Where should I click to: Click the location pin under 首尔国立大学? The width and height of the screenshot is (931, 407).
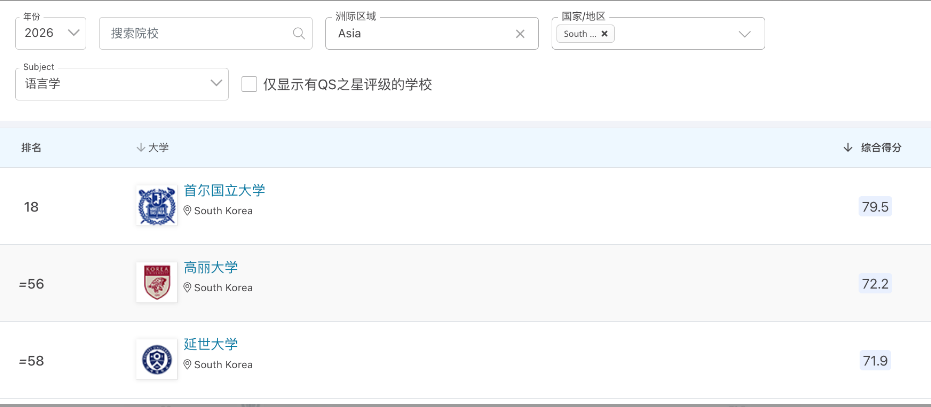(187, 211)
